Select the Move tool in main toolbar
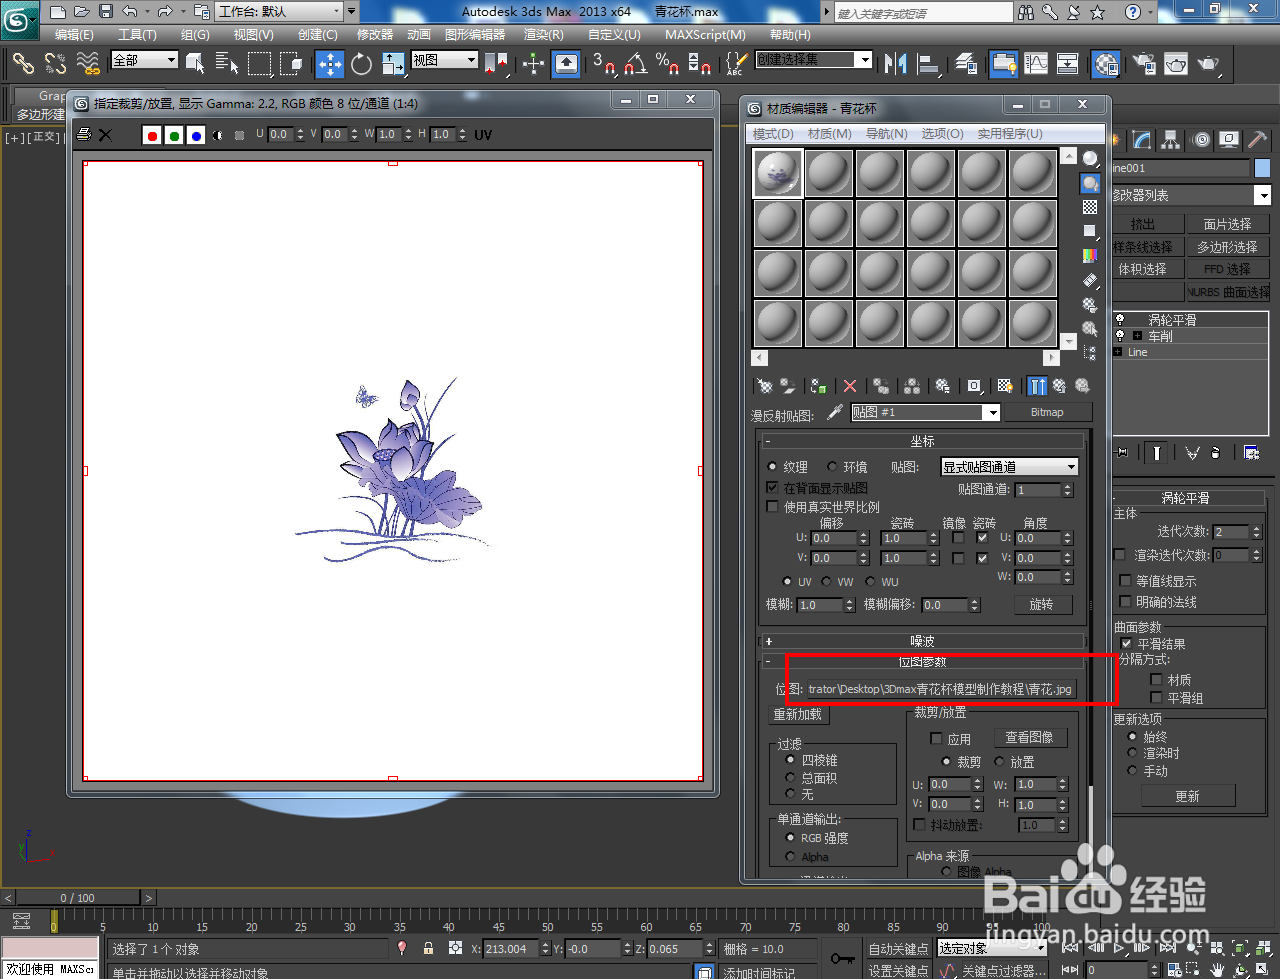 330,64
